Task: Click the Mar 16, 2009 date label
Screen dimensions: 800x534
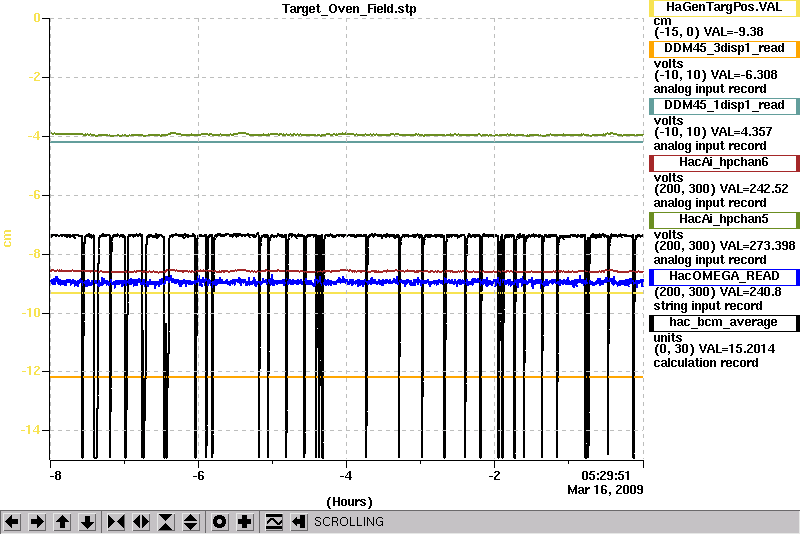Action: [x=605, y=490]
